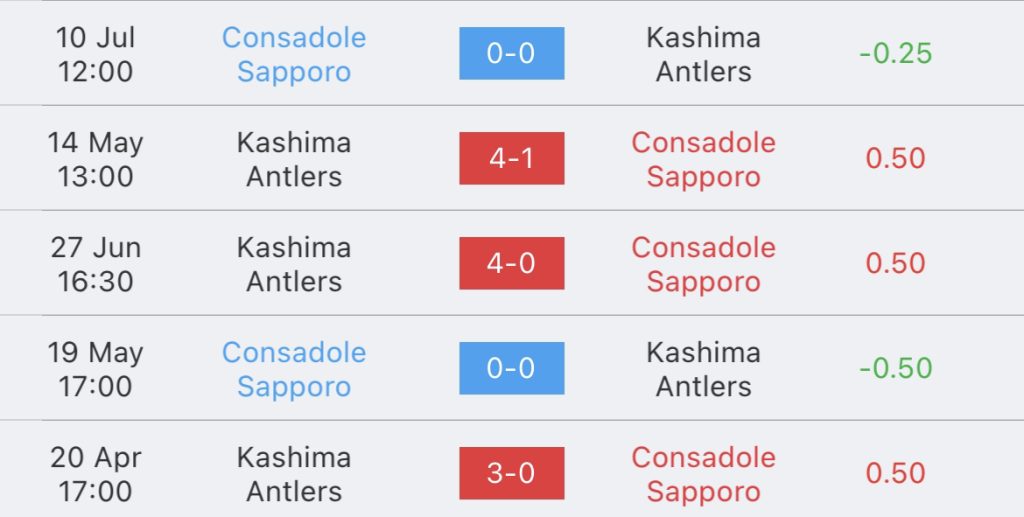Open Consadole Sapporo away team, 14 May match
1024x517 pixels.
[703, 159]
